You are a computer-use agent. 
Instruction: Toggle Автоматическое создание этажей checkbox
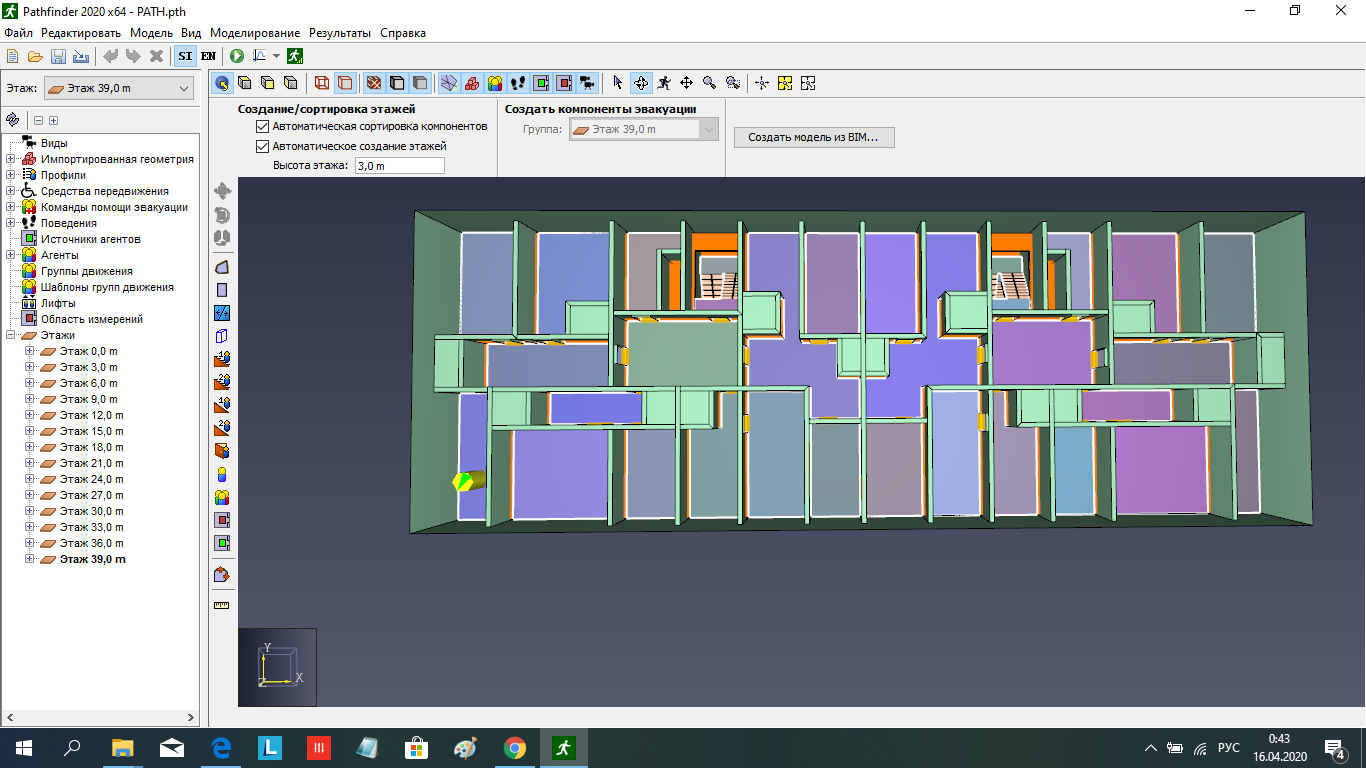263,146
